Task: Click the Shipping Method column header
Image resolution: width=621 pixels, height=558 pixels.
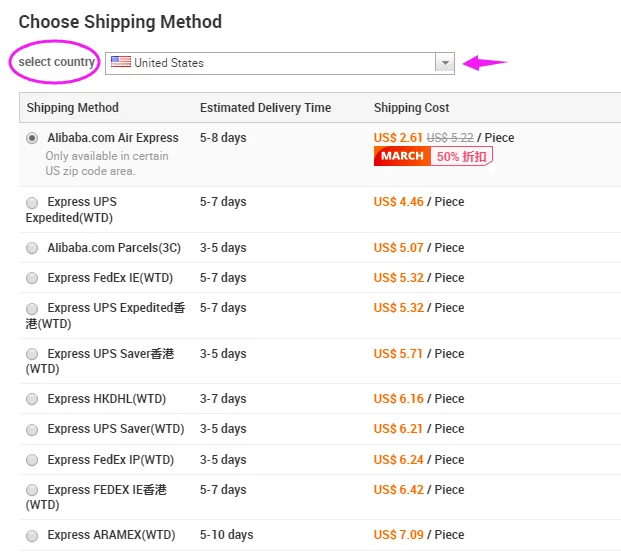Action: pos(72,108)
